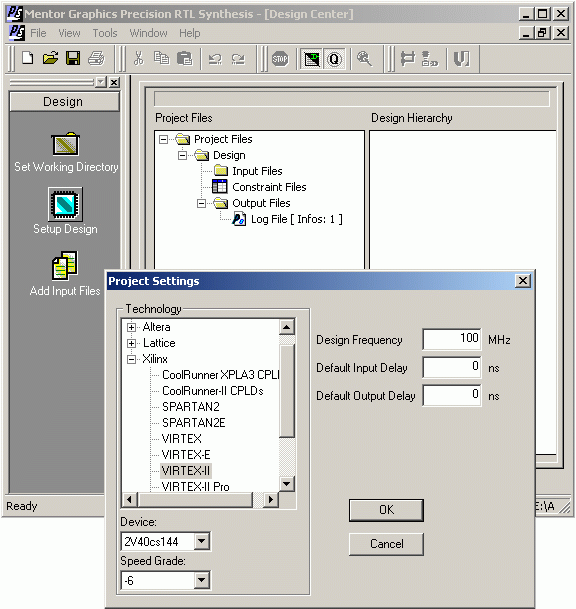
Task: Collapse the Design tree node
Action: pyautogui.click(x=183, y=155)
